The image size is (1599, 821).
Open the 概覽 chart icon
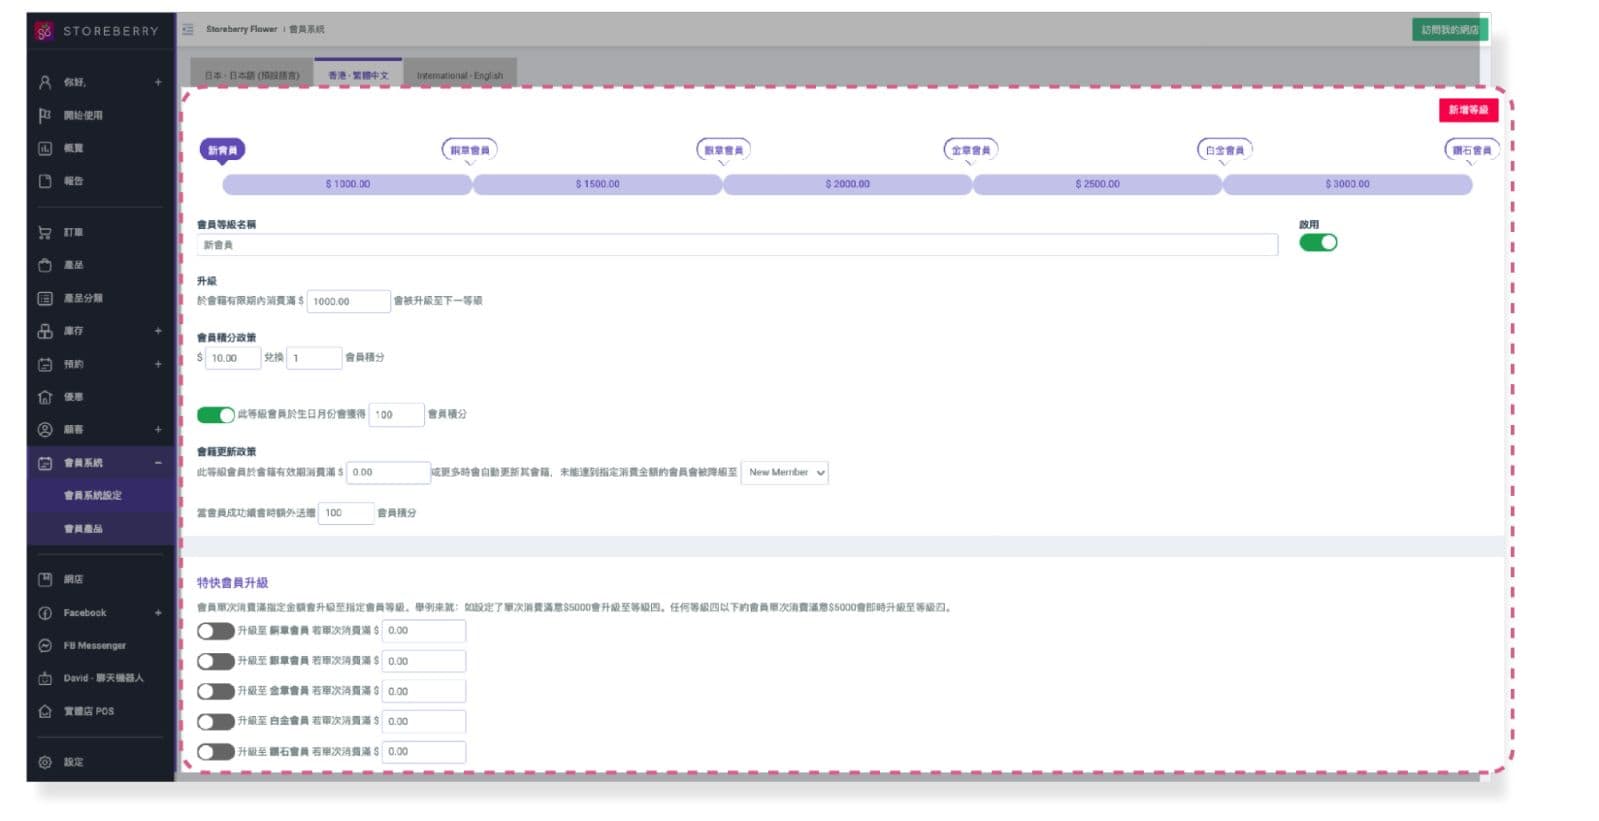(x=45, y=148)
